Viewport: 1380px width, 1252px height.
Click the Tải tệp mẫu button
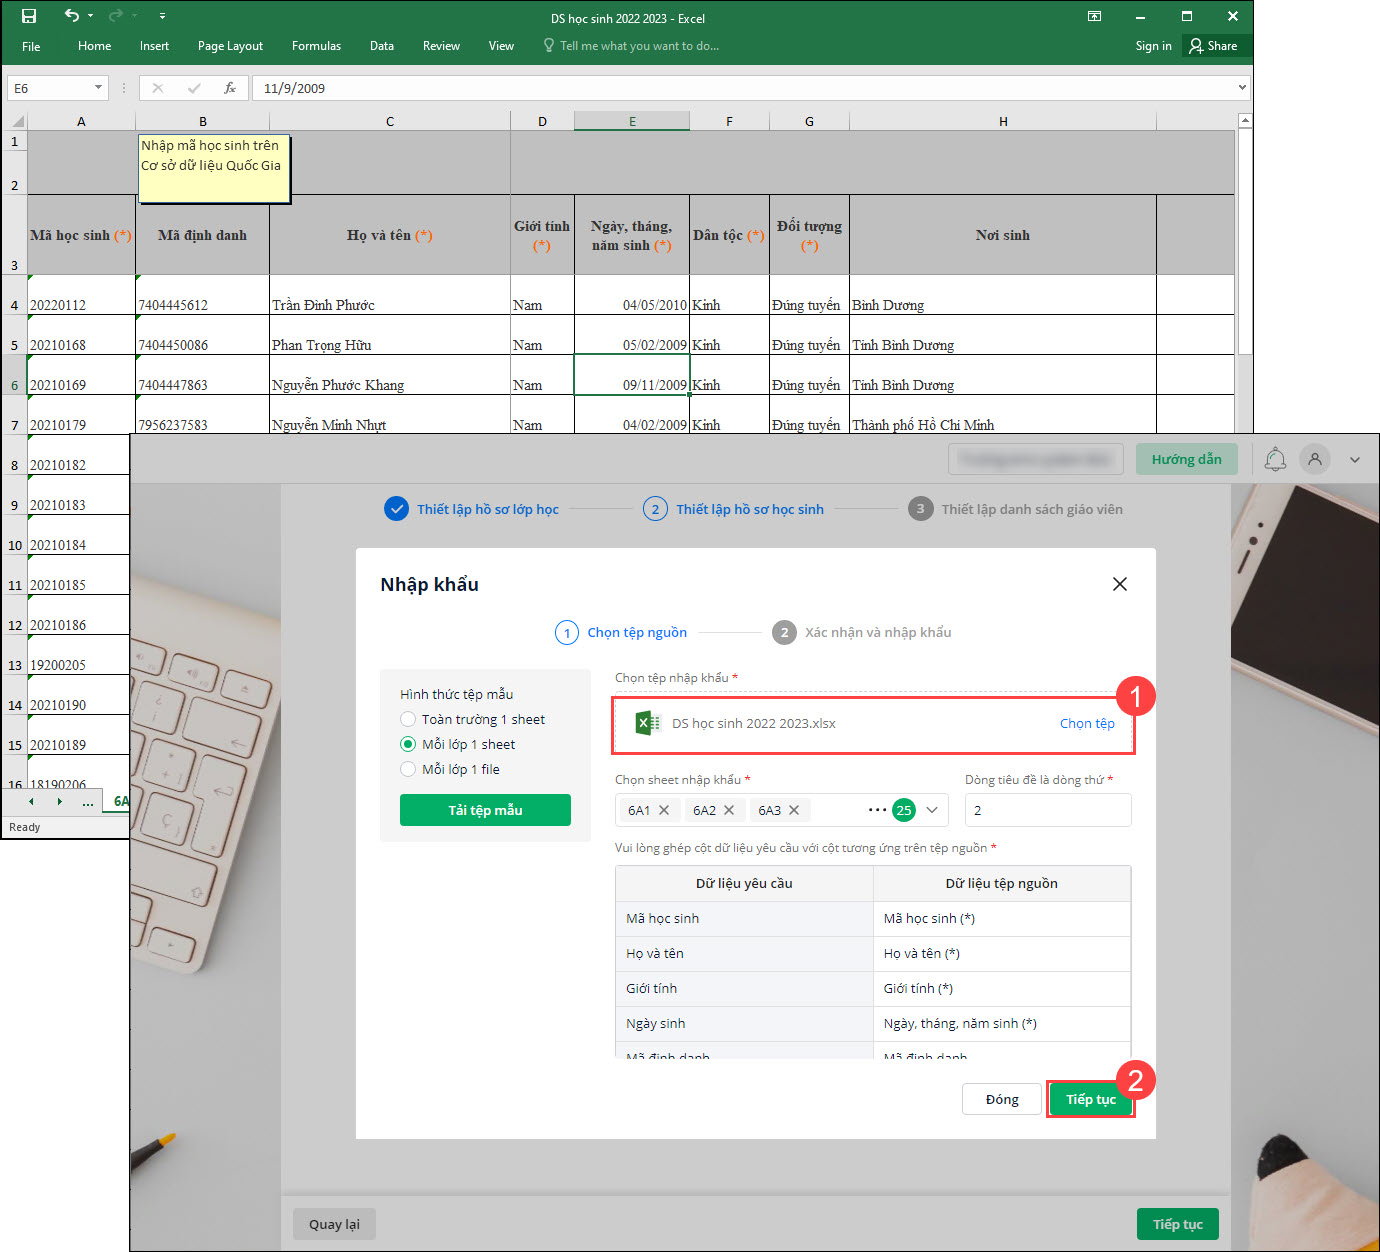tap(485, 810)
